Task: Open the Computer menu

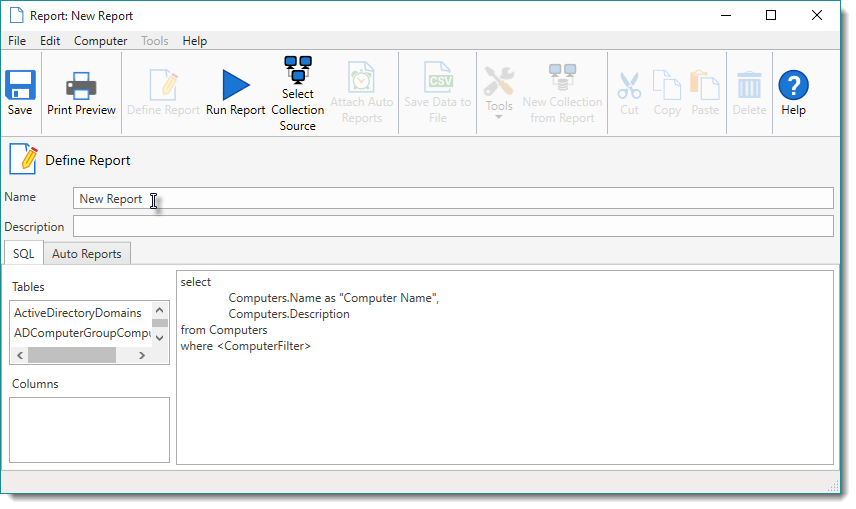Action: pyautogui.click(x=100, y=41)
